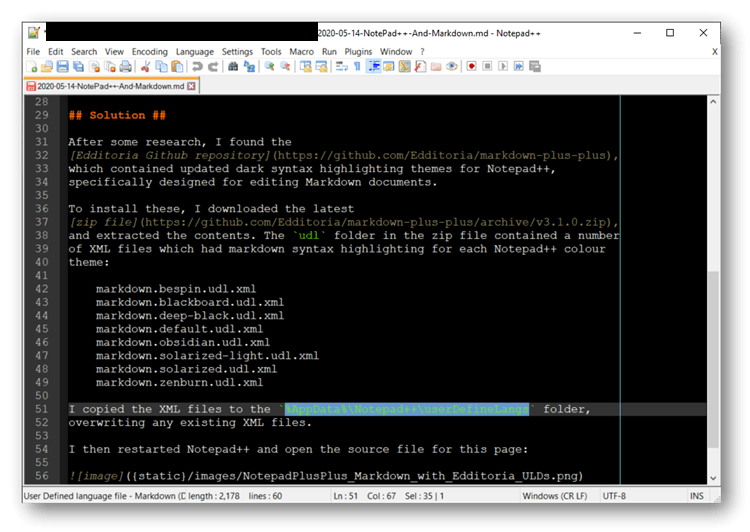Click the Save Recorded Macro icon
750x532 pixels.
(x=535, y=66)
